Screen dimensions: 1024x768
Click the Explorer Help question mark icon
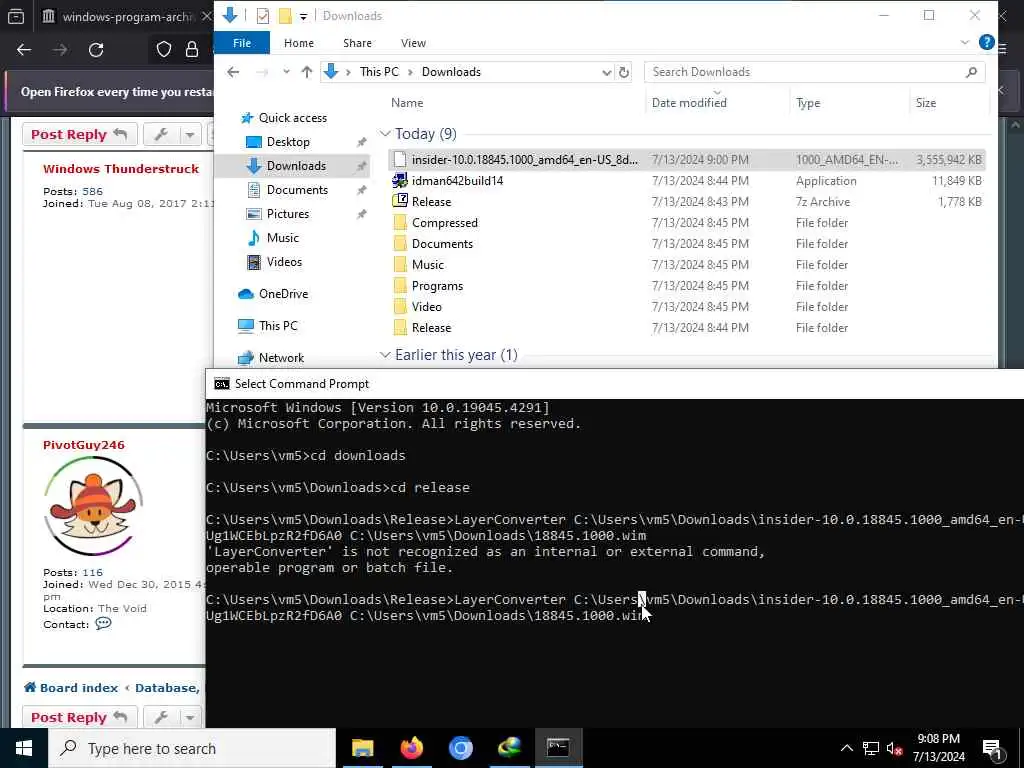[987, 42]
